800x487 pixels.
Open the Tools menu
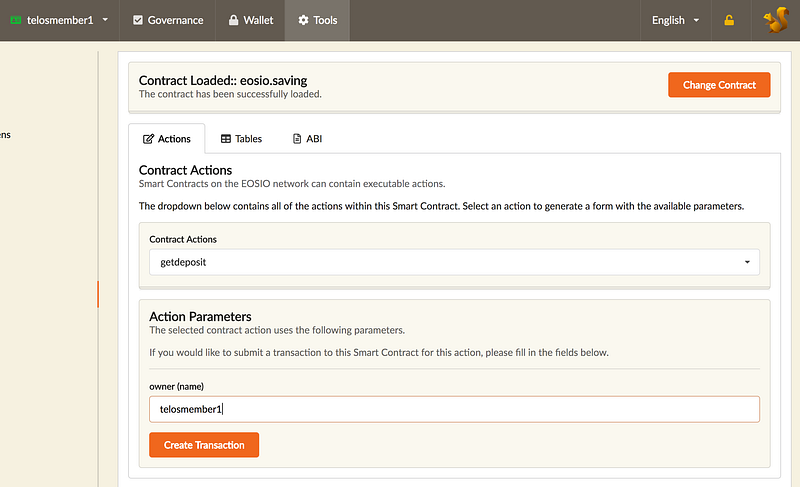317,20
